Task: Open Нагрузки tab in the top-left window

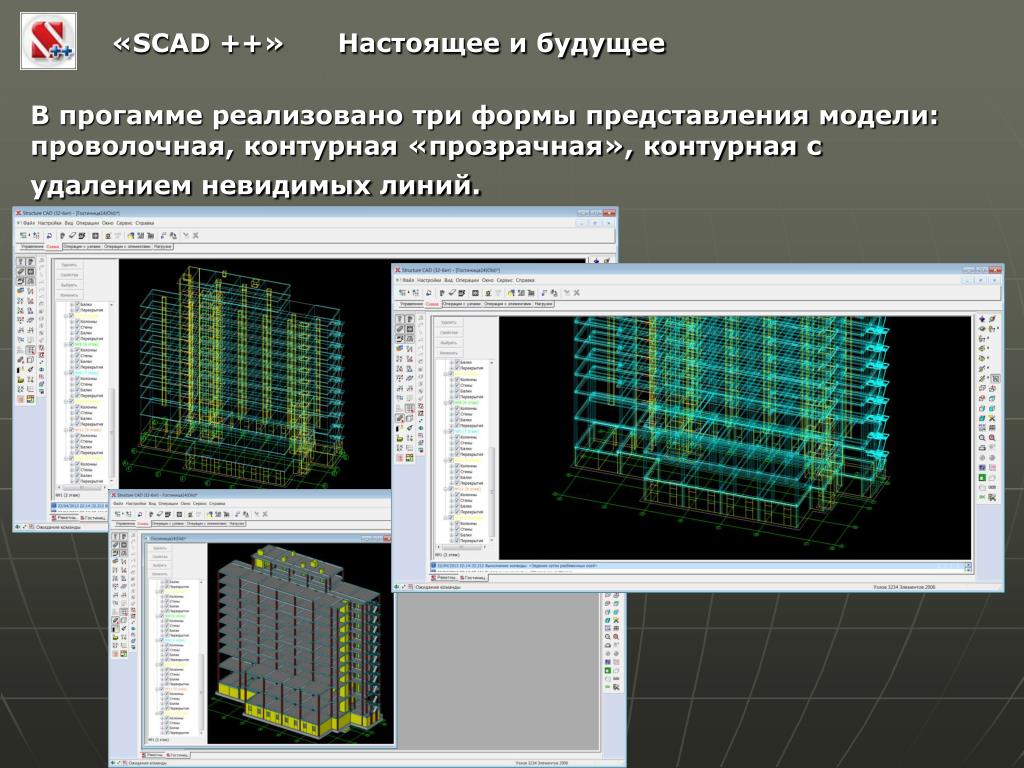Action: pyautogui.click(x=163, y=246)
